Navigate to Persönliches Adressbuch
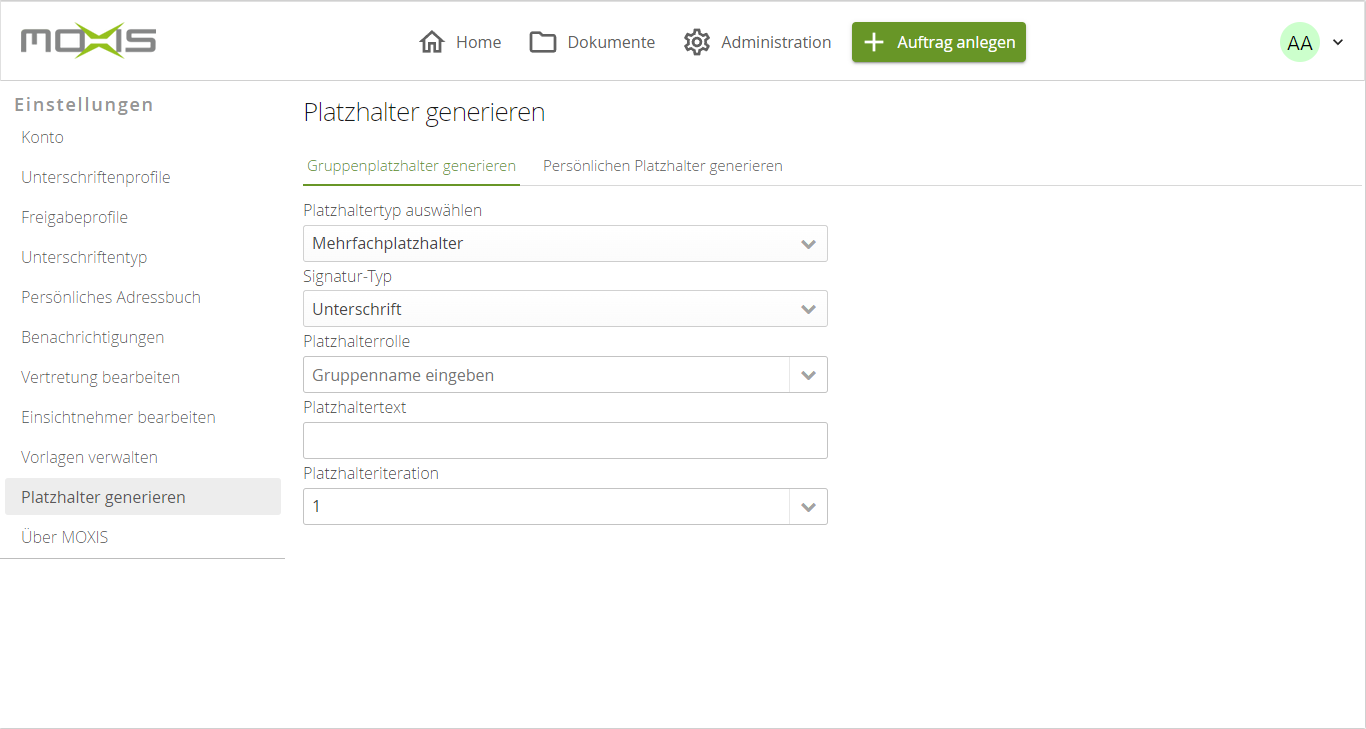1366x729 pixels. 111,297
